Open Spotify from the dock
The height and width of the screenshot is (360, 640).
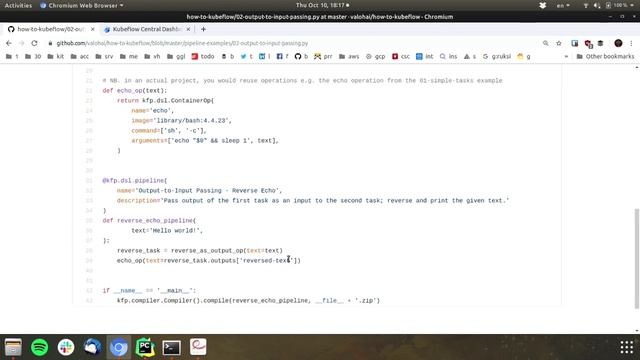coord(40,347)
